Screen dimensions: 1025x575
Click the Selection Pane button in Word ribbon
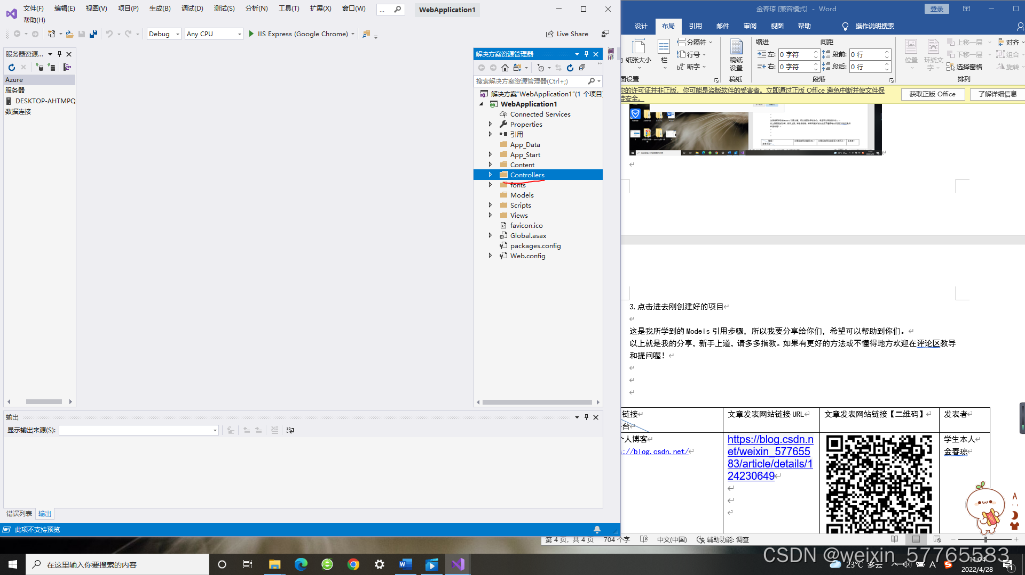964,67
